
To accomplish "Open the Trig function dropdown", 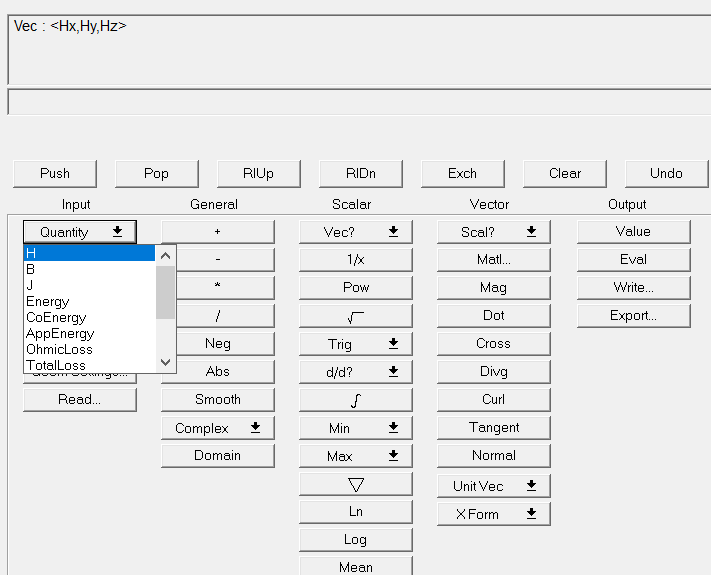I will click(x=355, y=344).
